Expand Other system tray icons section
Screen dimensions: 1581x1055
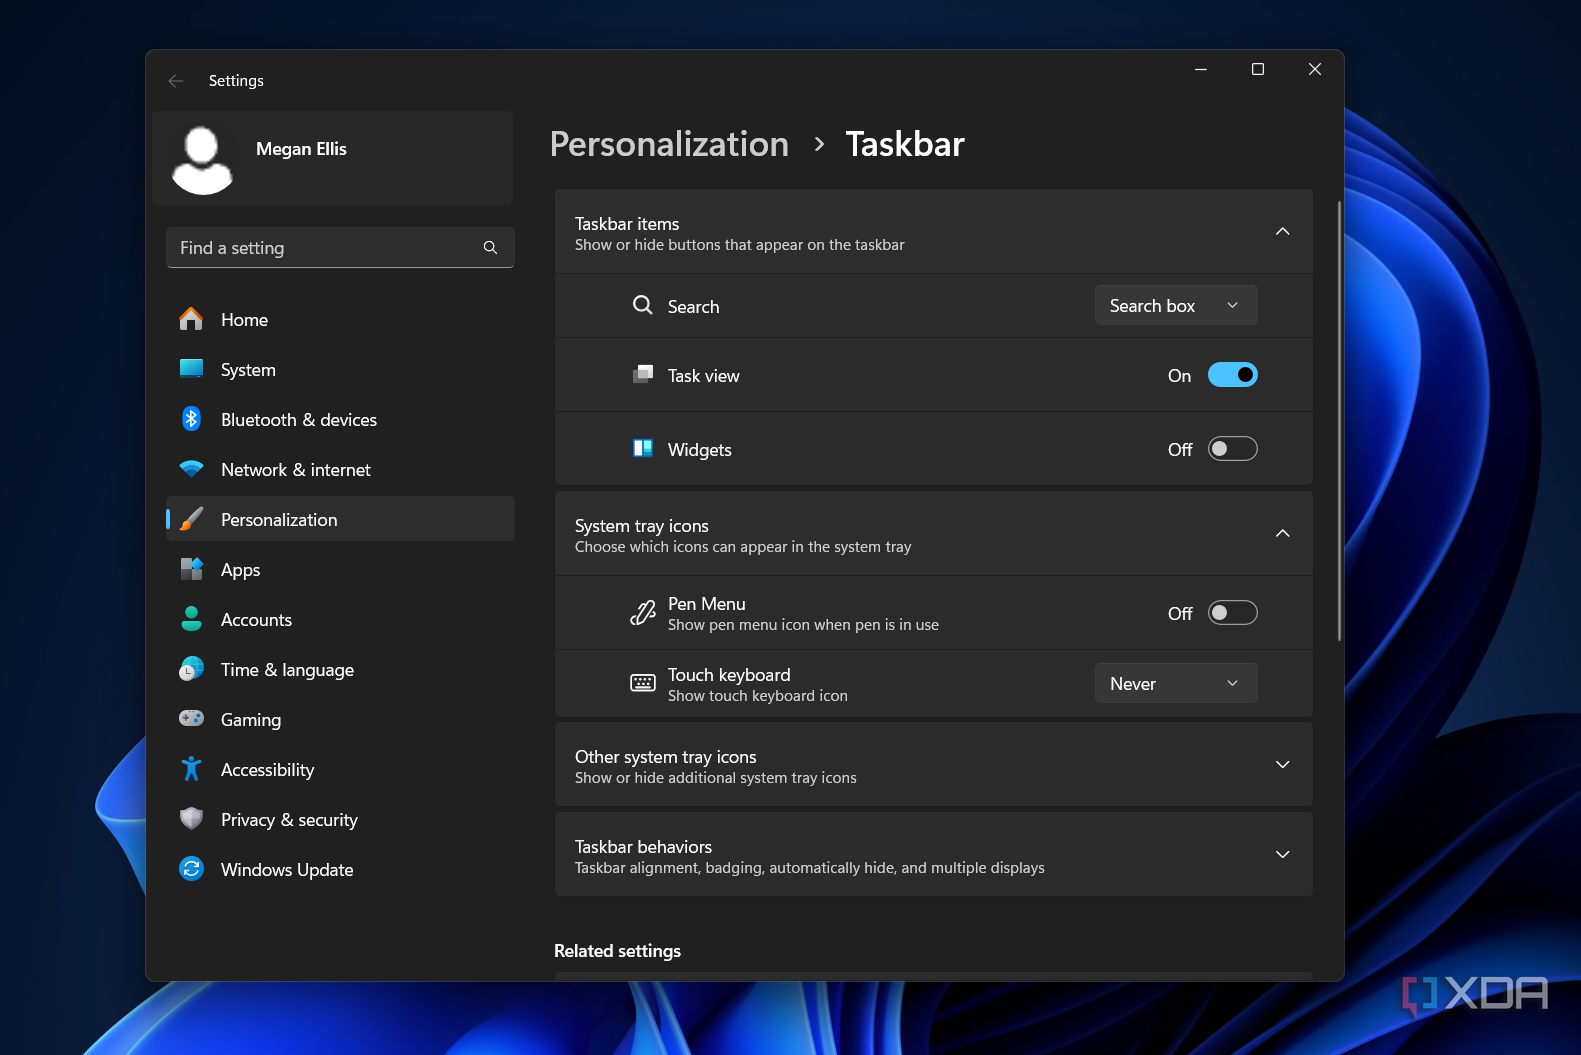[1282, 765]
